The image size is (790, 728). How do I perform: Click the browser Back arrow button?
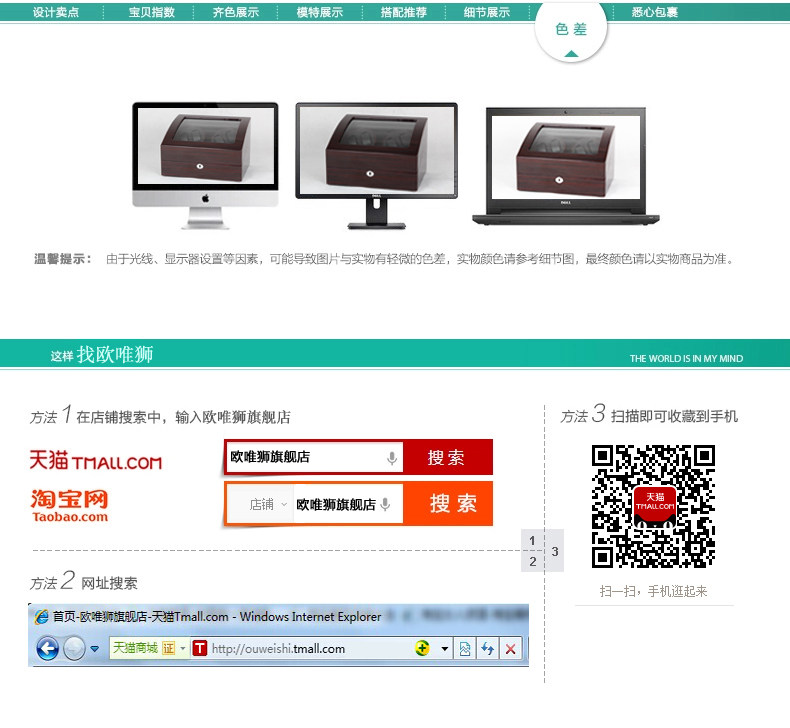tap(48, 648)
